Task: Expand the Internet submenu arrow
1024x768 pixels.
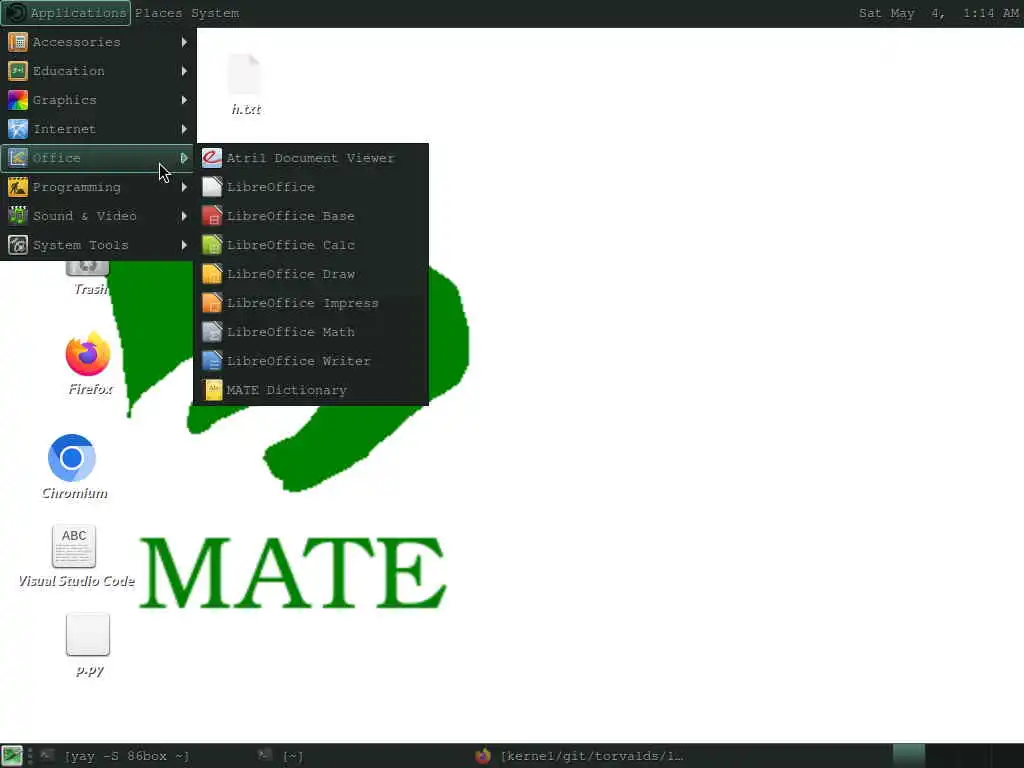Action: point(184,129)
